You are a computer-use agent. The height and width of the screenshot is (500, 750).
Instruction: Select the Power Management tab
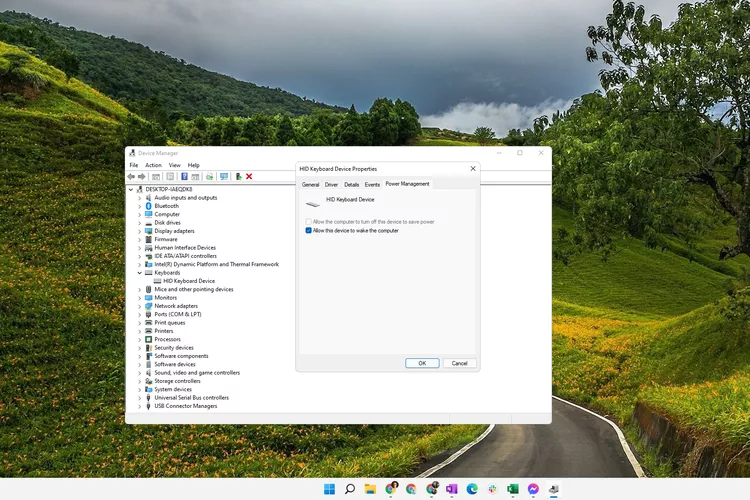point(408,184)
